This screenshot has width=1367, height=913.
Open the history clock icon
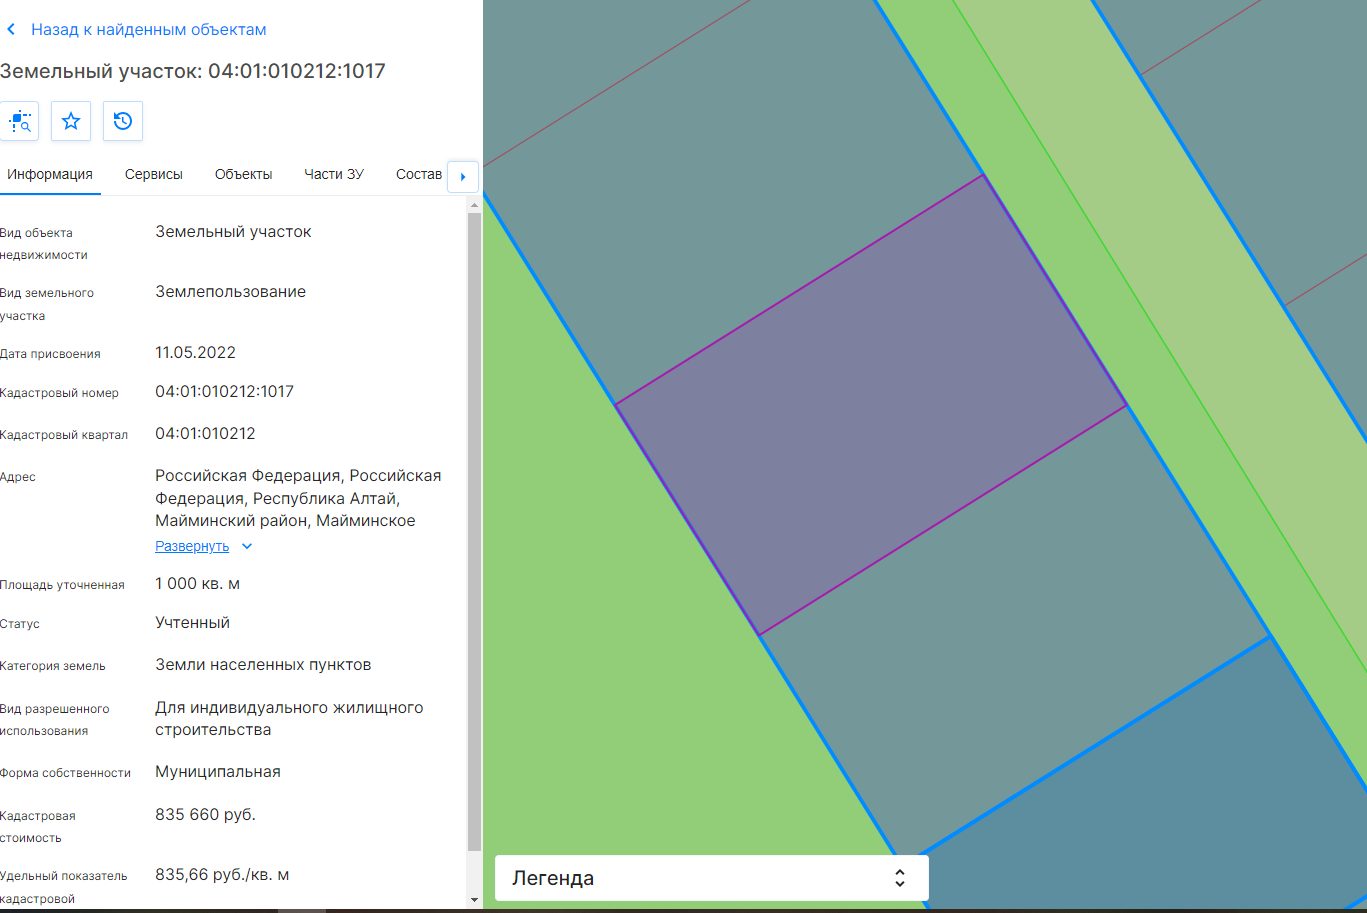123,121
